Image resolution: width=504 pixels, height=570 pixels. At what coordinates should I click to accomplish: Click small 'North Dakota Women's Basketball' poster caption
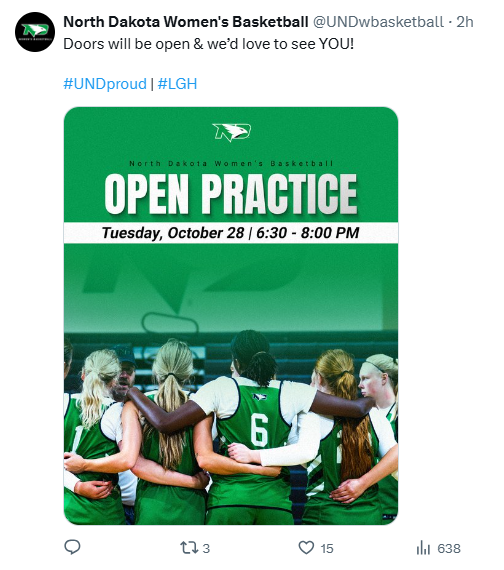231,164
